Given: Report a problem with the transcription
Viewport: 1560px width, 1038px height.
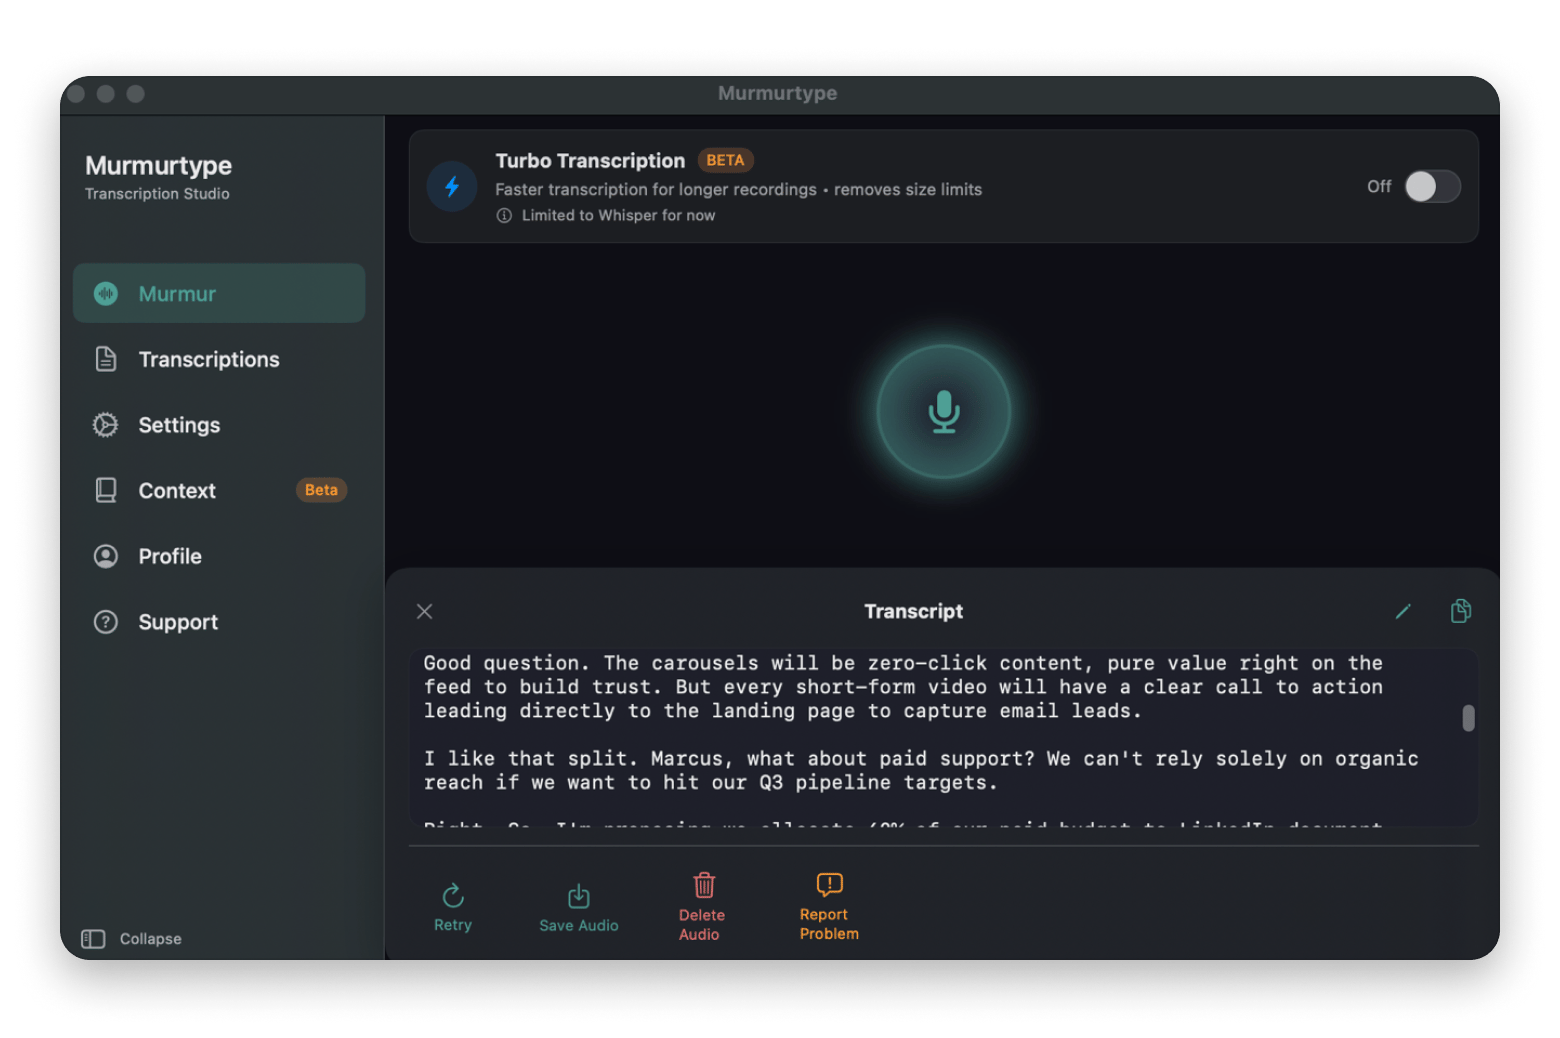Looking at the screenshot, I should click(829, 907).
